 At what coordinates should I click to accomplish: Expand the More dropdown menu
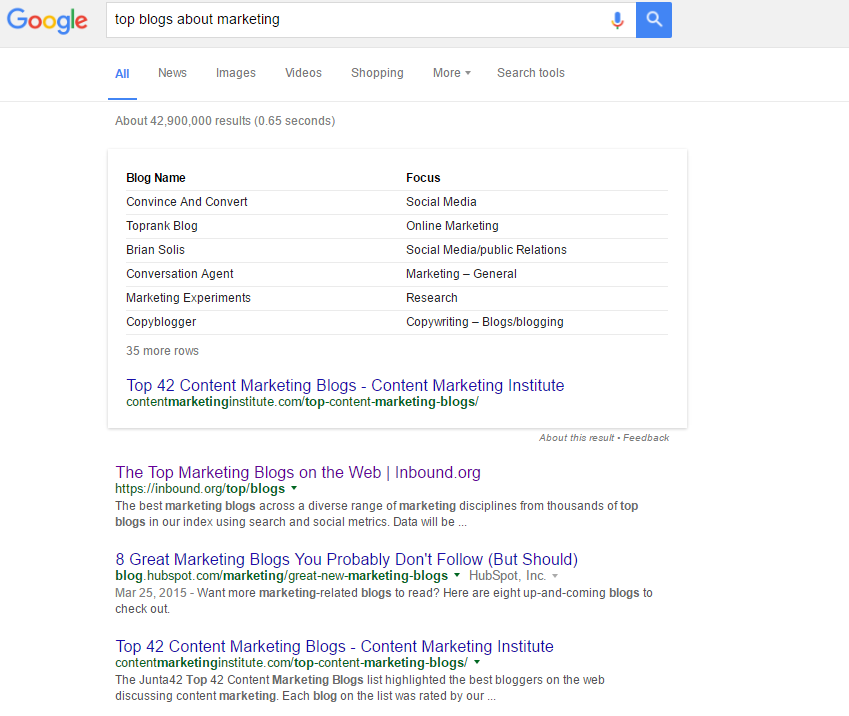[x=452, y=73]
